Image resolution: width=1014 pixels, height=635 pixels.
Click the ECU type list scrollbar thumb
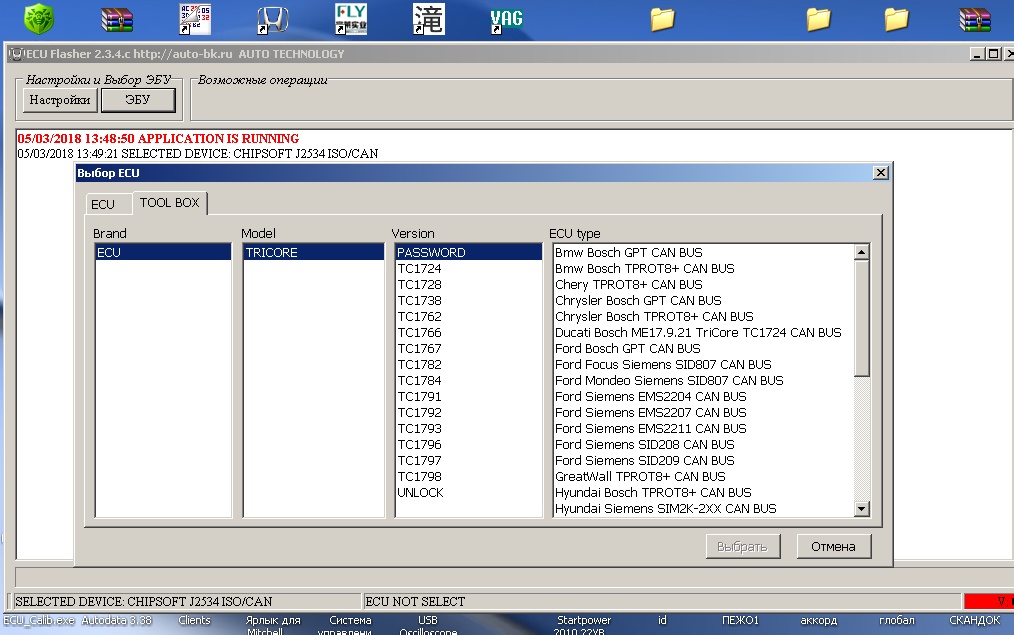[x=861, y=318]
